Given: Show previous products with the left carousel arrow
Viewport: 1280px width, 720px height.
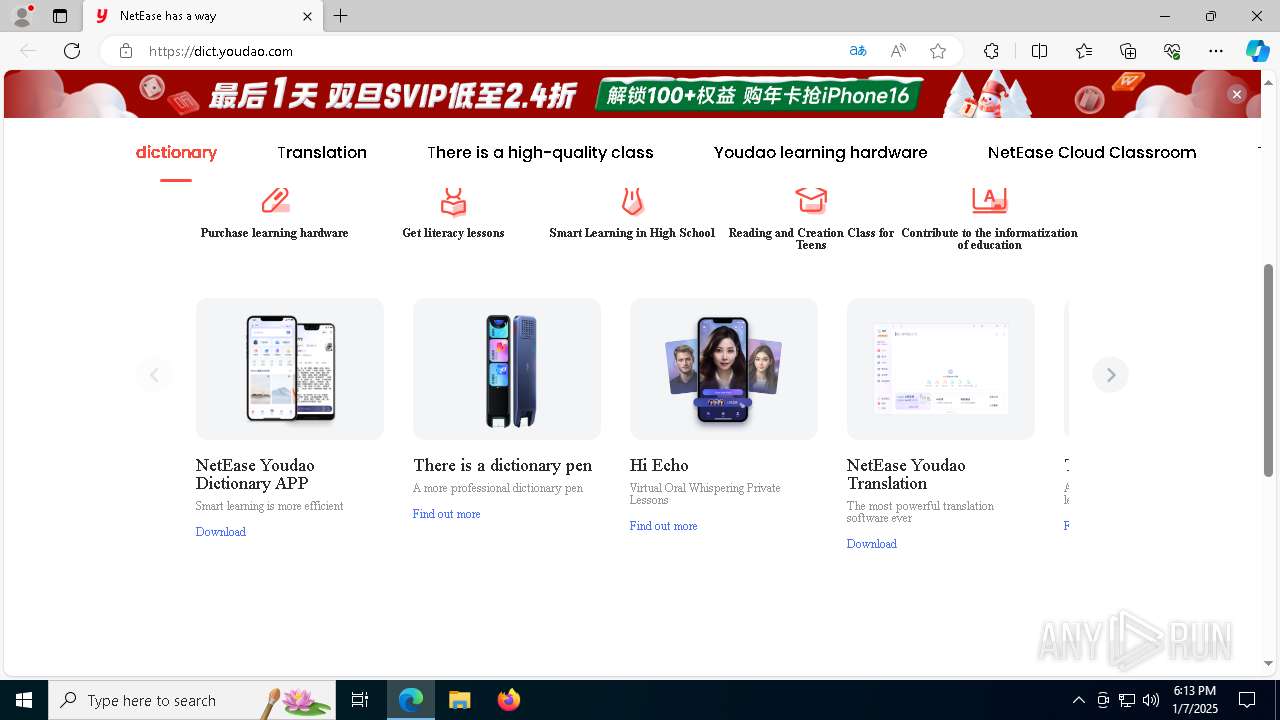Looking at the screenshot, I should (154, 375).
